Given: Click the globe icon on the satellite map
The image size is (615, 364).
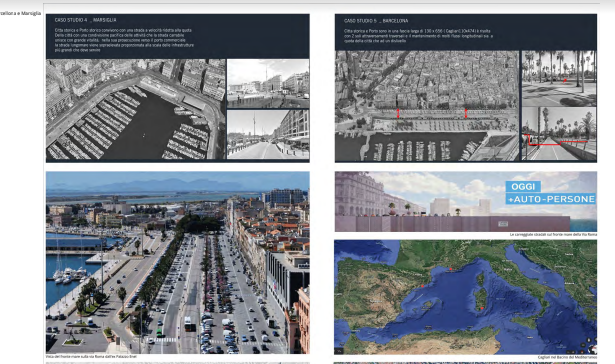Looking at the screenshot, I should tap(592, 349).
